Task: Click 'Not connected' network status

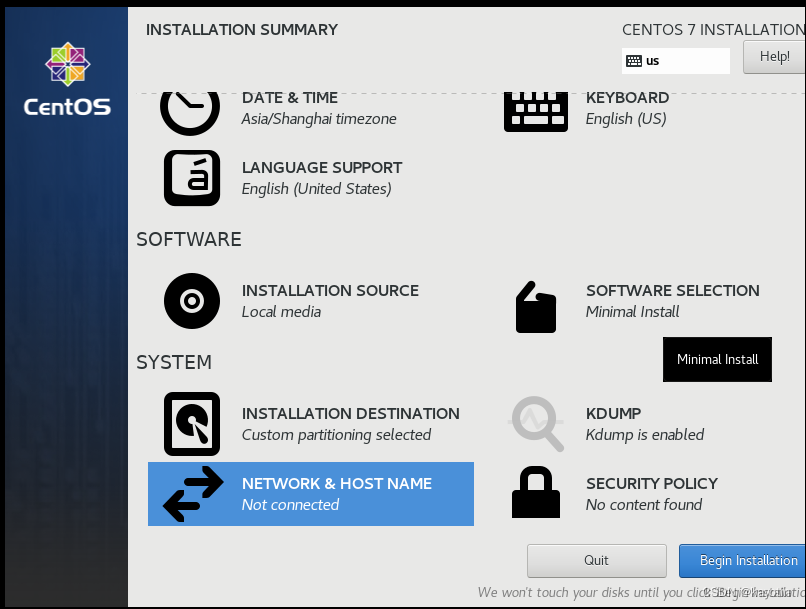Action: 290,505
